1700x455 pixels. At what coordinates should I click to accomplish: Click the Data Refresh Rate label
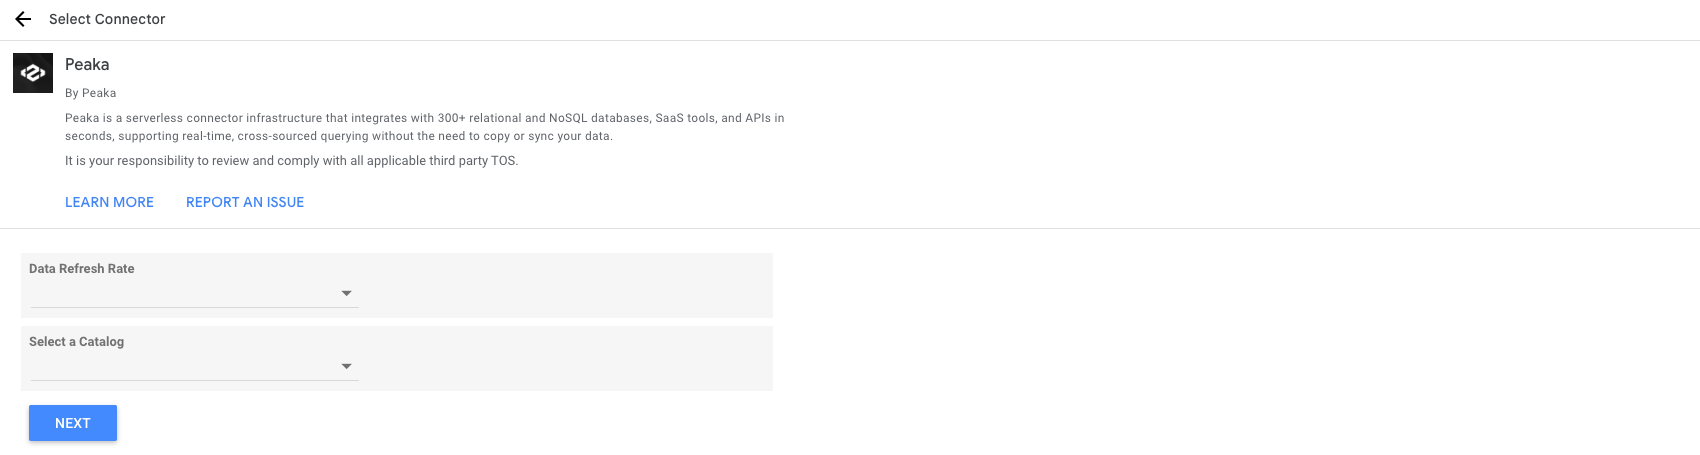pos(81,269)
